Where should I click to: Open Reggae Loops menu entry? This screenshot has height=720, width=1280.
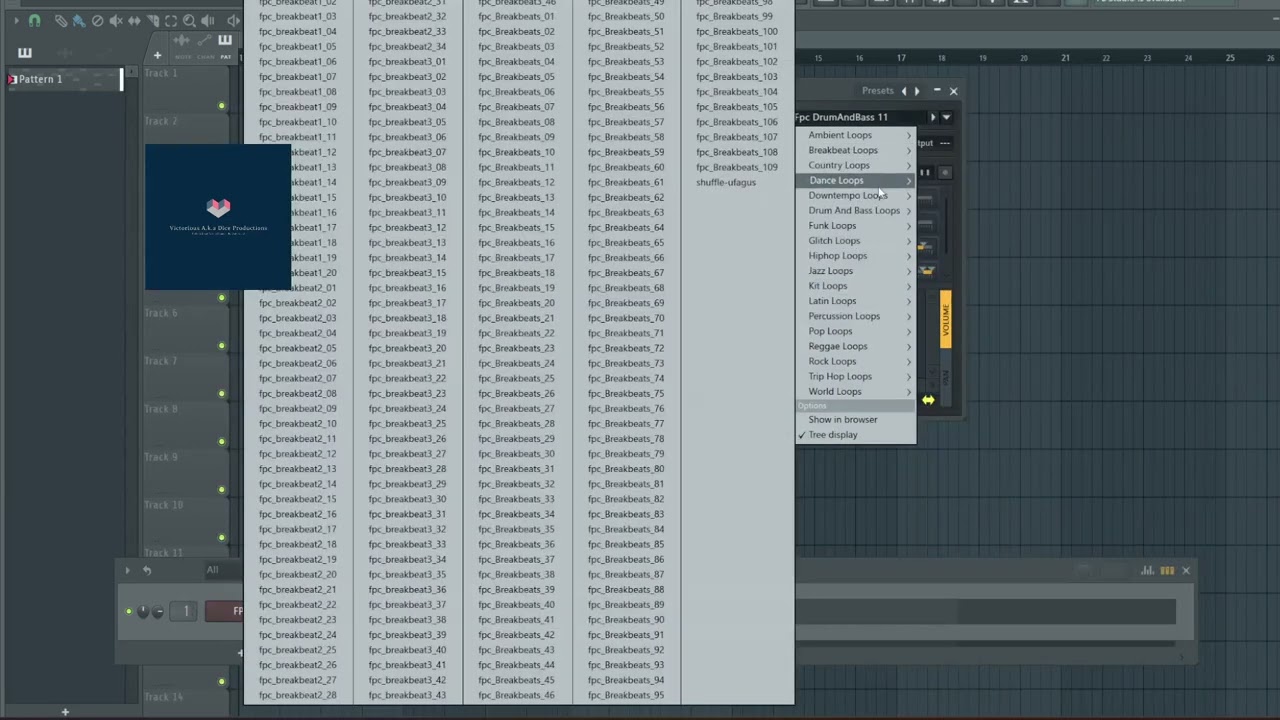point(856,346)
